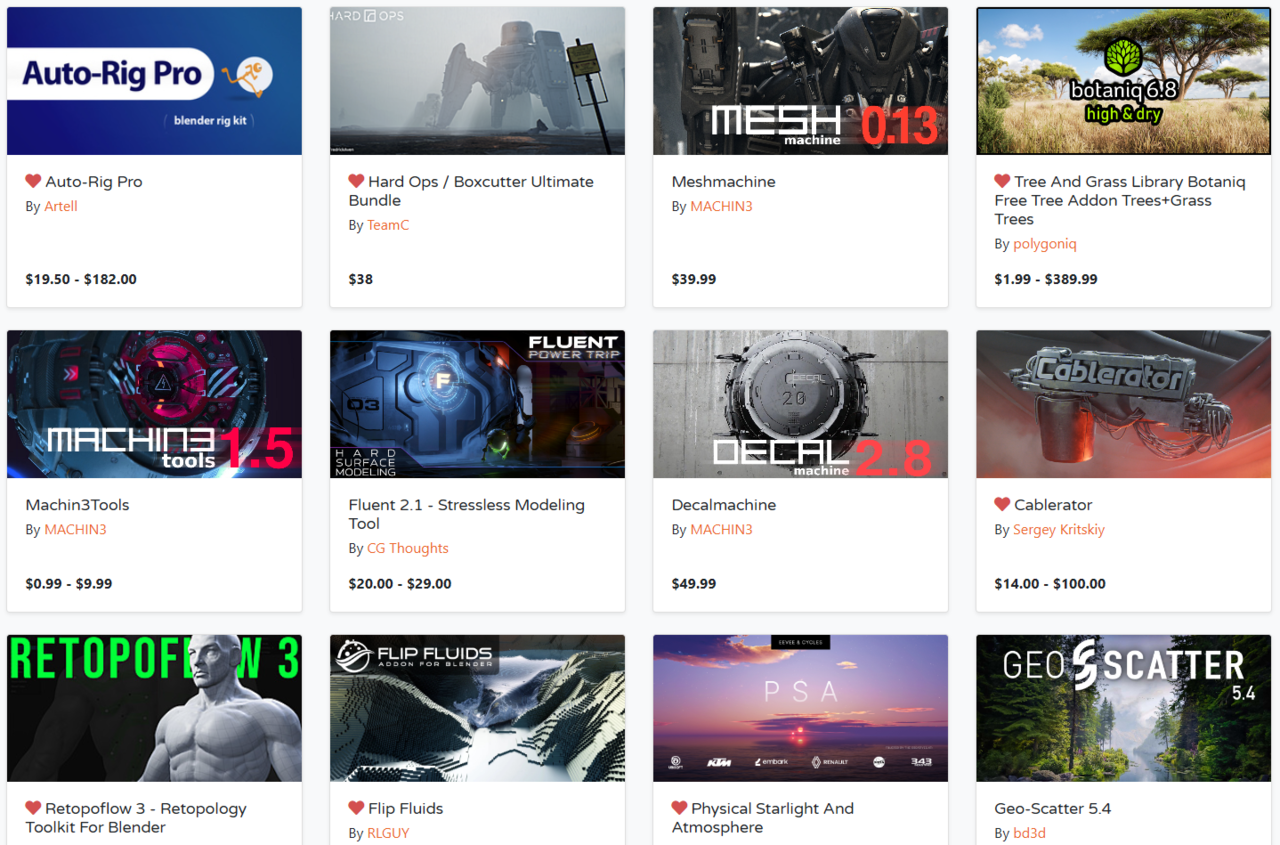Open Tree And Grass Library Botaniq title
Image resolution: width=1280 pixels, height=845 pixels.
coord(1120,200)
